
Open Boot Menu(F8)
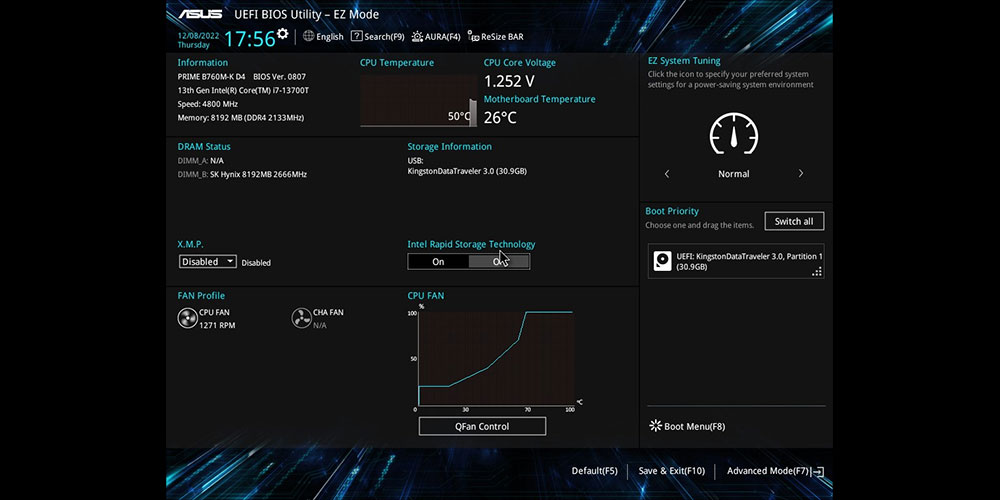coord(687,427)
